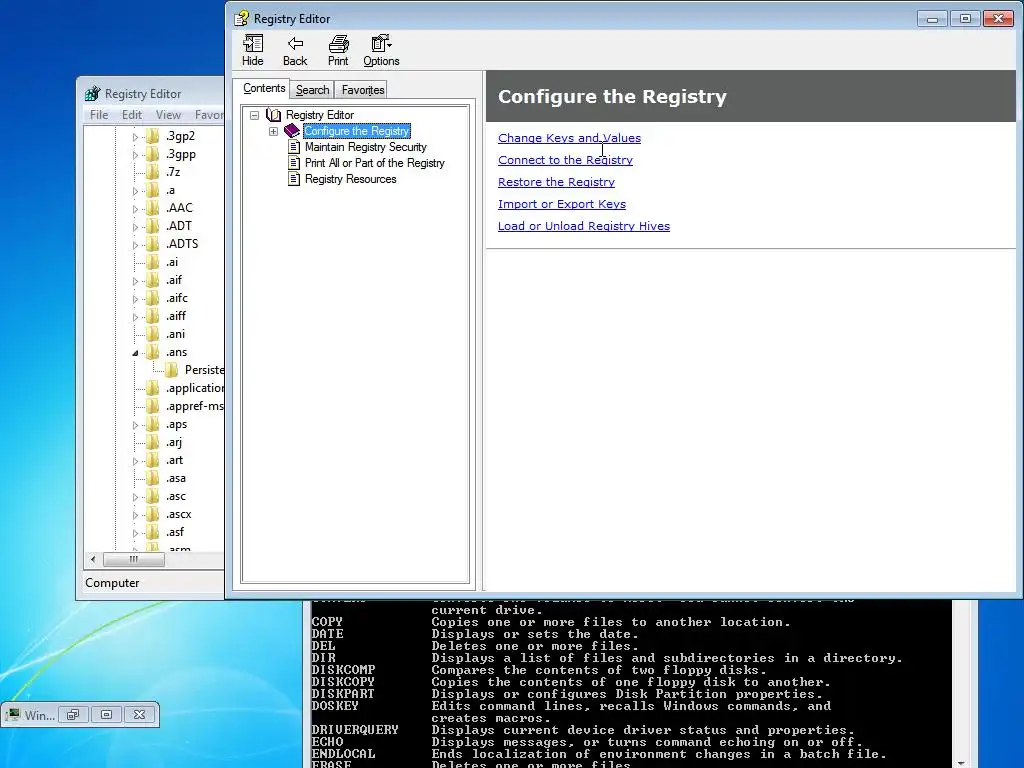Click the purple book icon for Configure the Registry
The width and height of the screenshot is (1024, 768).
292,131
